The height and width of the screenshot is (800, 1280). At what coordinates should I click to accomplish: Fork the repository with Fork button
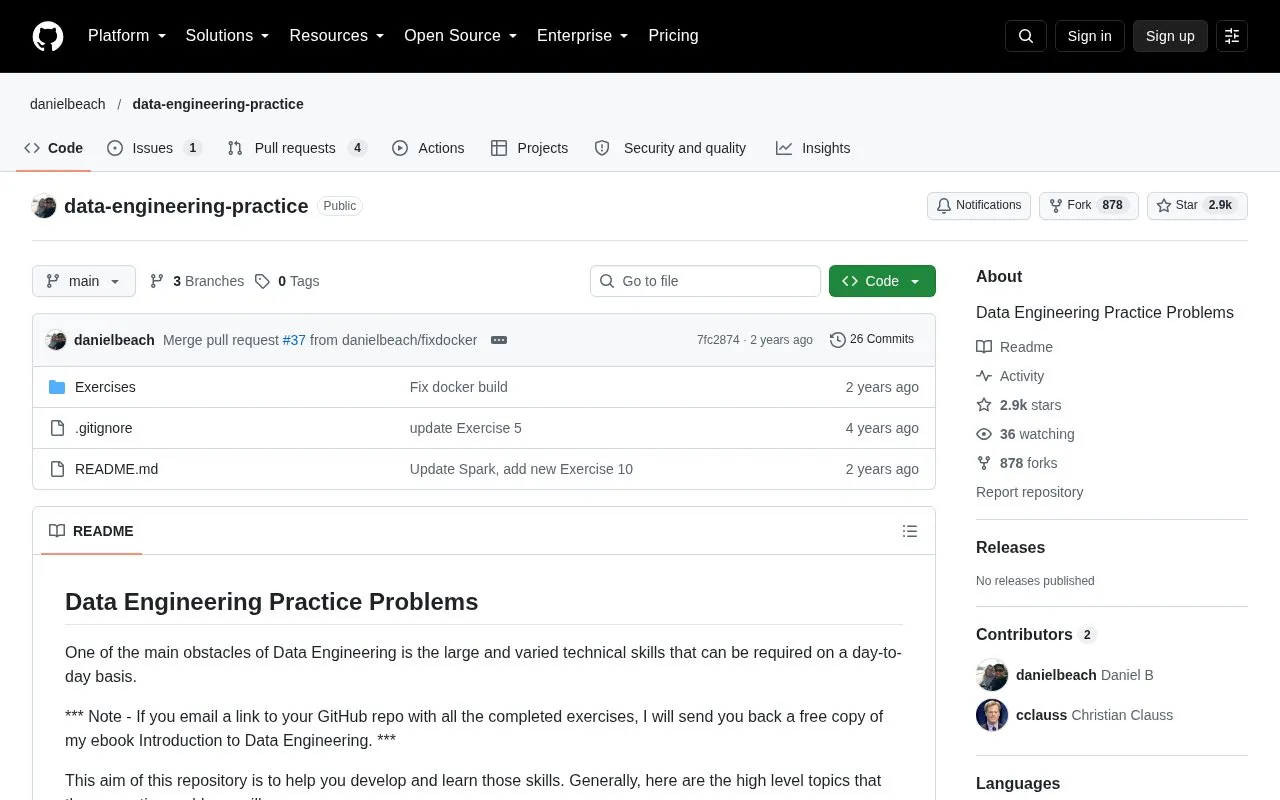pos(1089,206)
